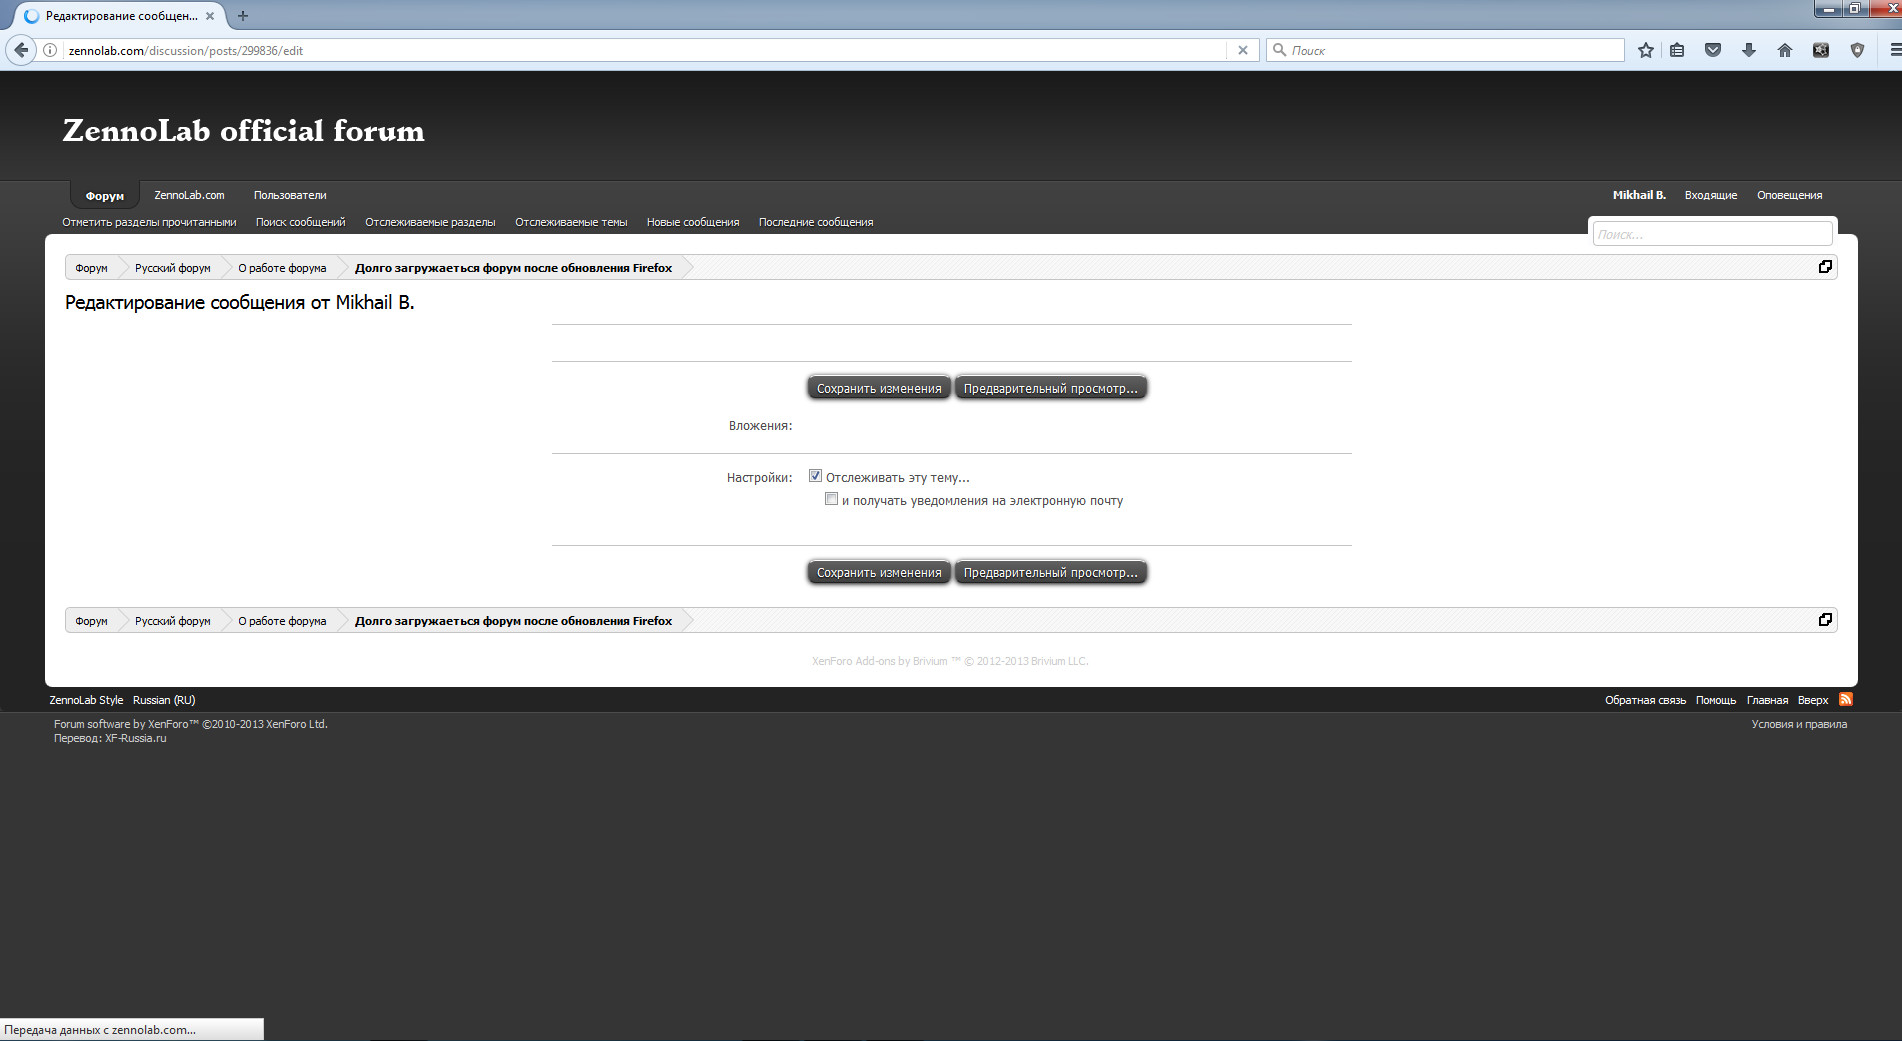Screen dimensions: 1902x1041
Task: Click 'Форум' in the lower breadcrumb
Action: 91,621
